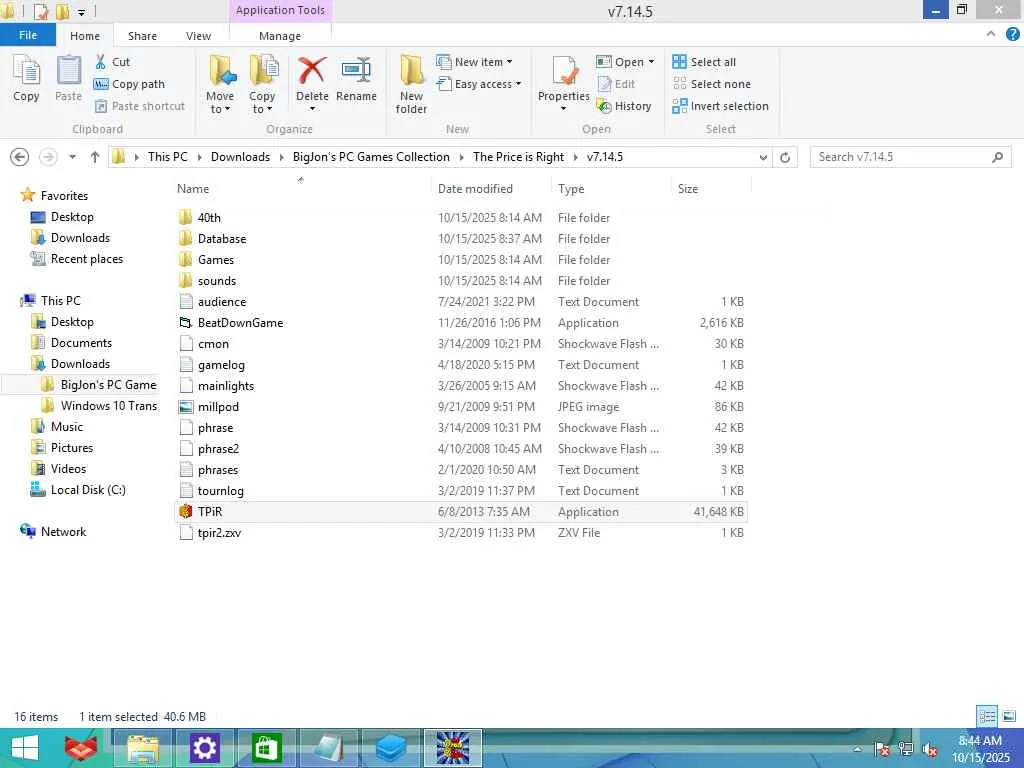Viewport: 1024px width, 768px height.
Task: Select the millpod JPEG image
Action: (x=461, y=407)
